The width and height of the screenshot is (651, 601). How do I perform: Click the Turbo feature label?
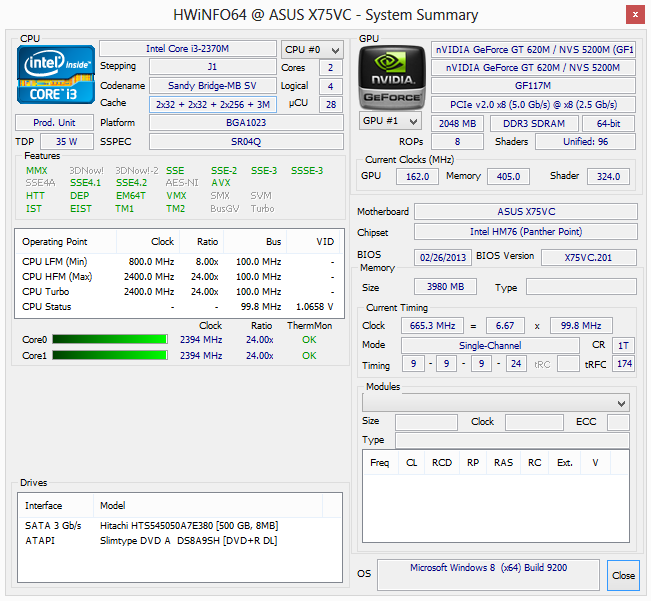262,208
